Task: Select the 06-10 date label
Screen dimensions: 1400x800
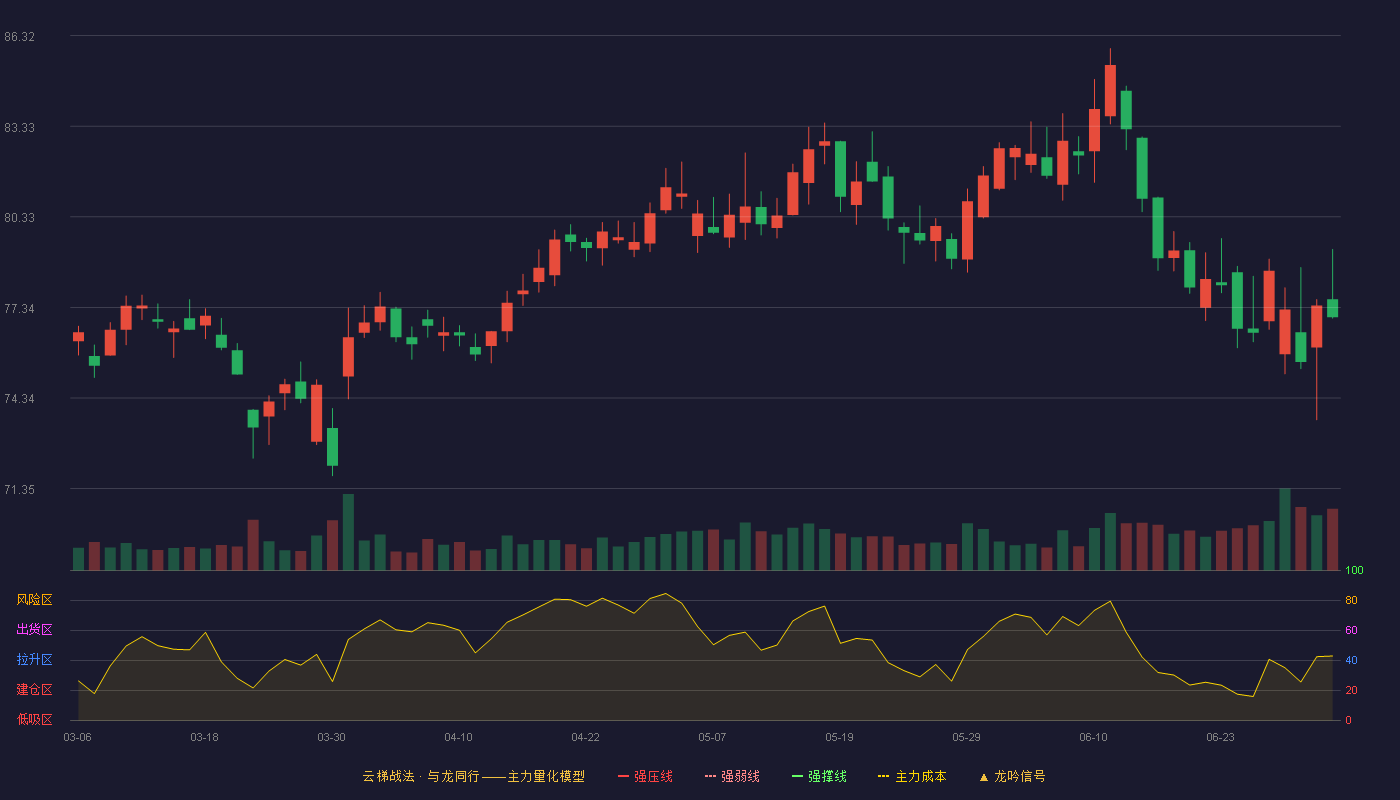Action: pyautogui.click(x=1093, y=737)
